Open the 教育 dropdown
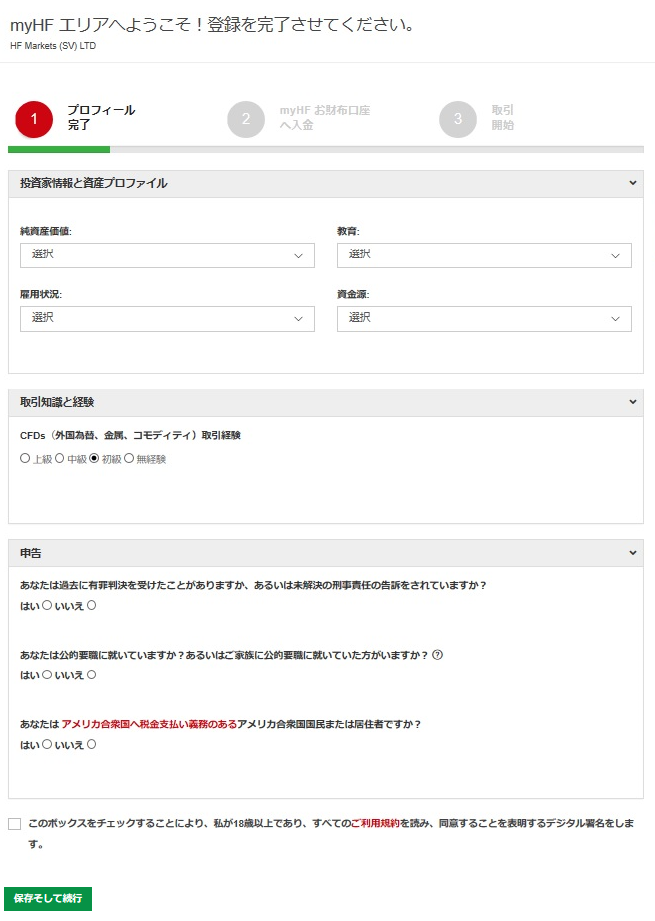 click(x=484, y=256)
